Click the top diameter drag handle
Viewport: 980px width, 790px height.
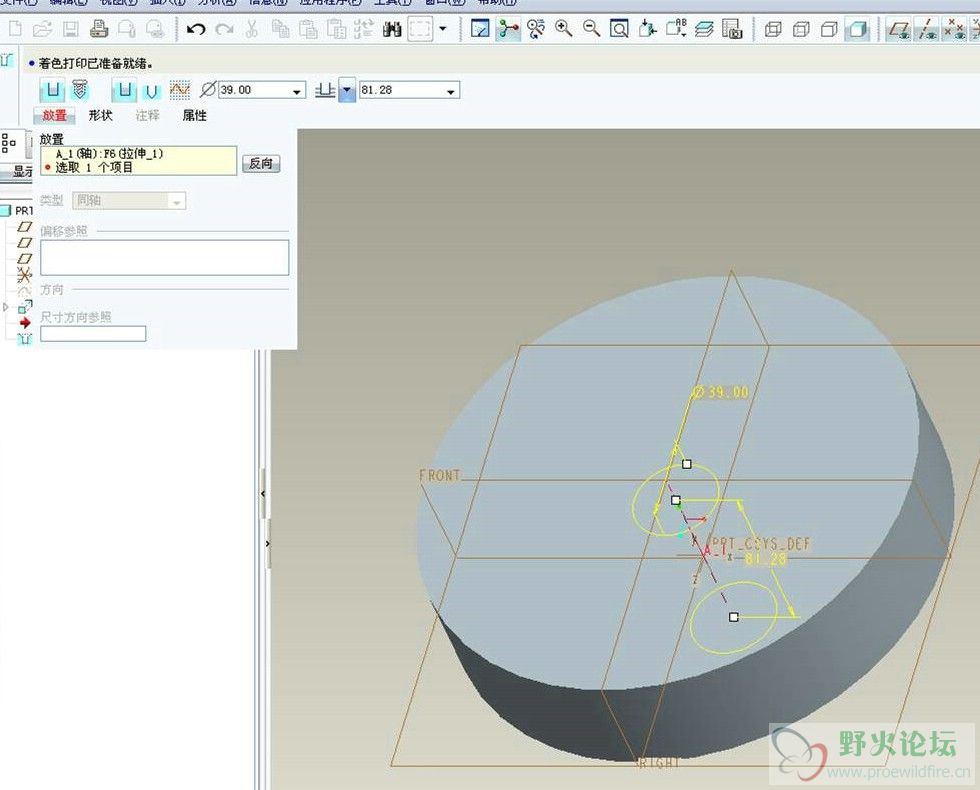[687, 464]
